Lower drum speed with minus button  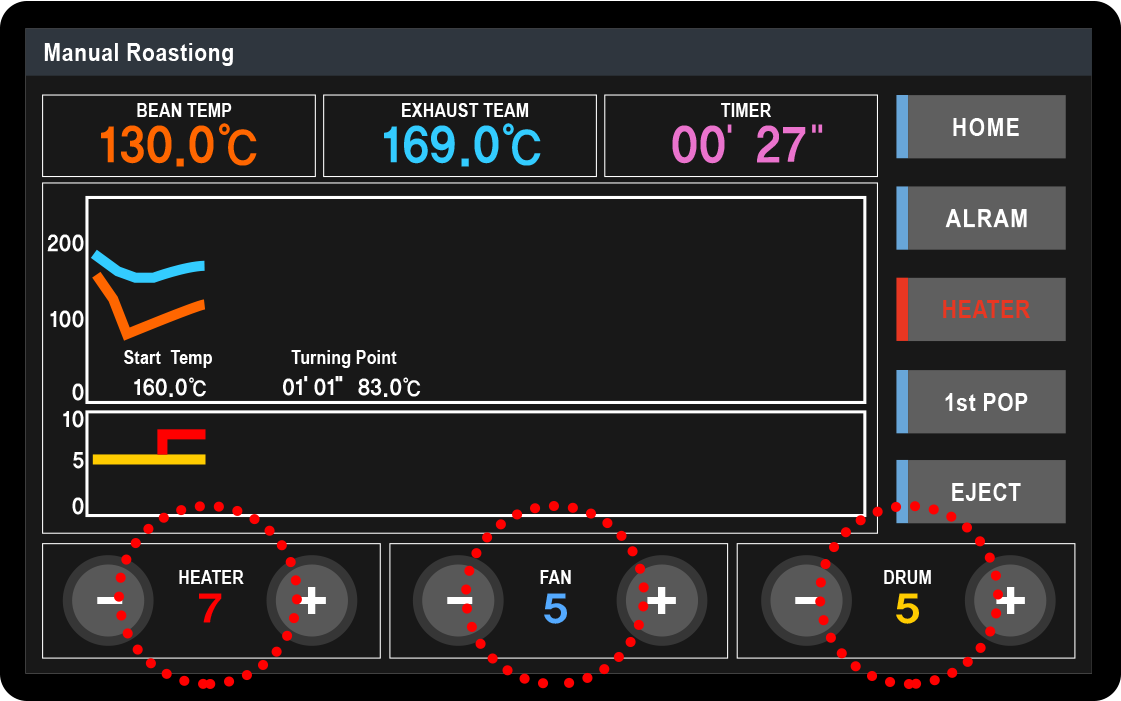pyautogui.click(x=803, y=600)
